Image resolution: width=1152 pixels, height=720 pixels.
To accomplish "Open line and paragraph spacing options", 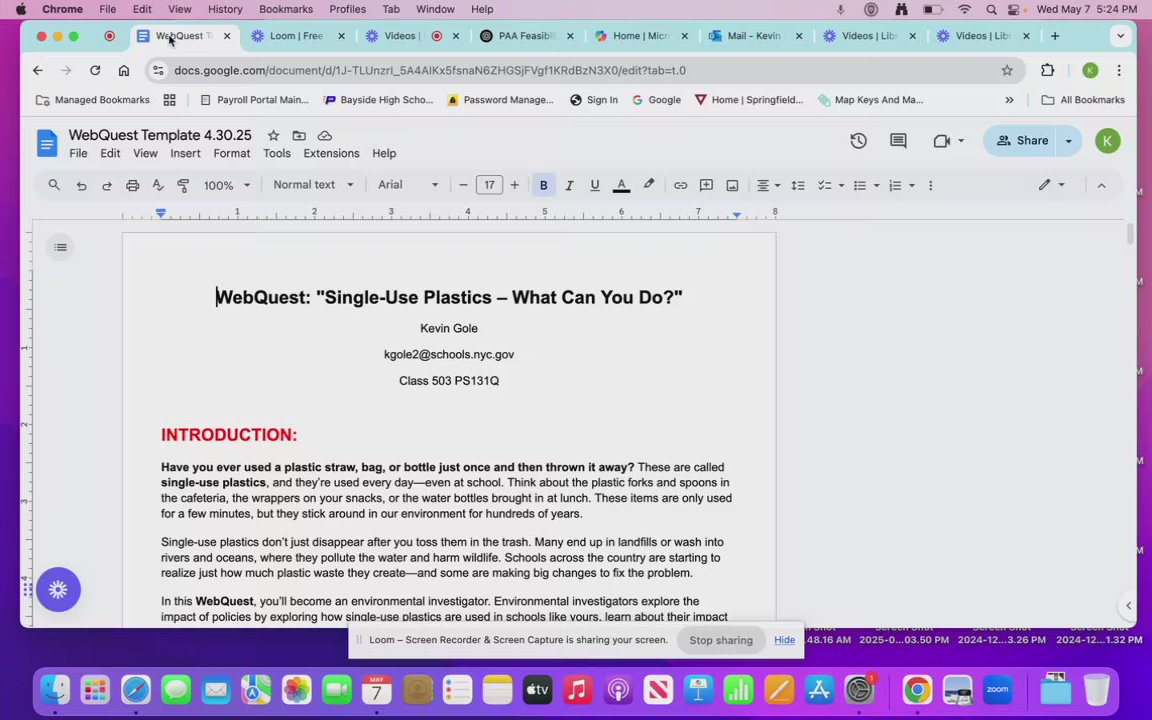I will [798, 185].
